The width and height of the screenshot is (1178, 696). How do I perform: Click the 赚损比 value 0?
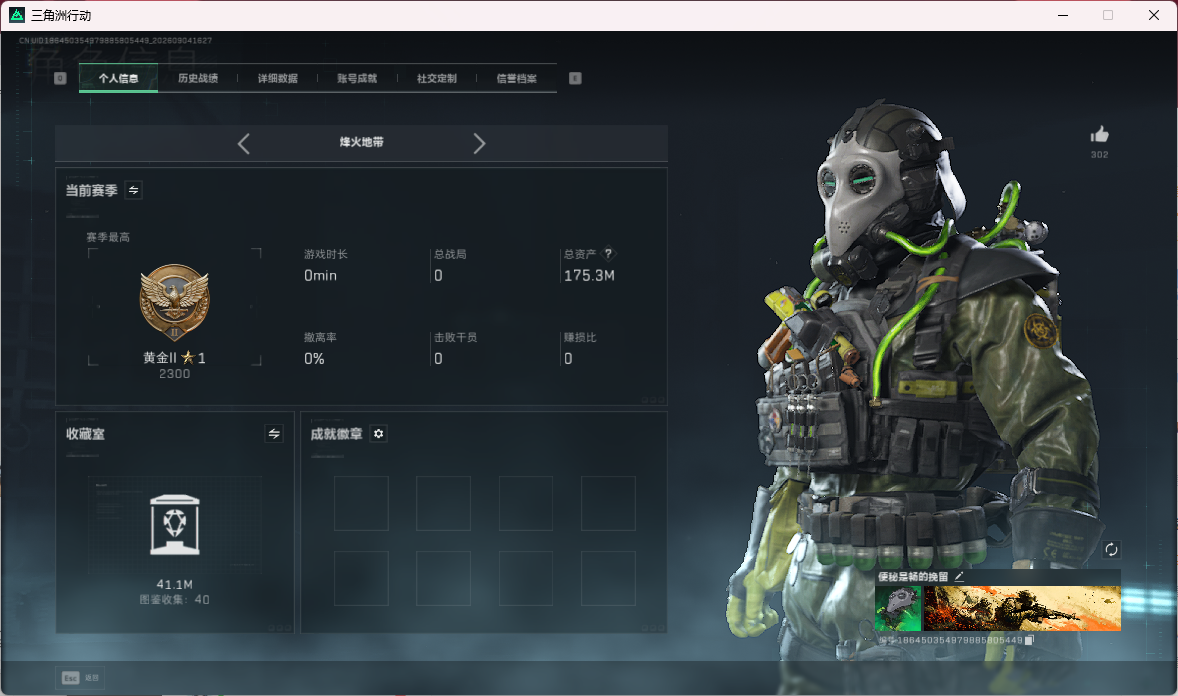(x=568, y=359)
